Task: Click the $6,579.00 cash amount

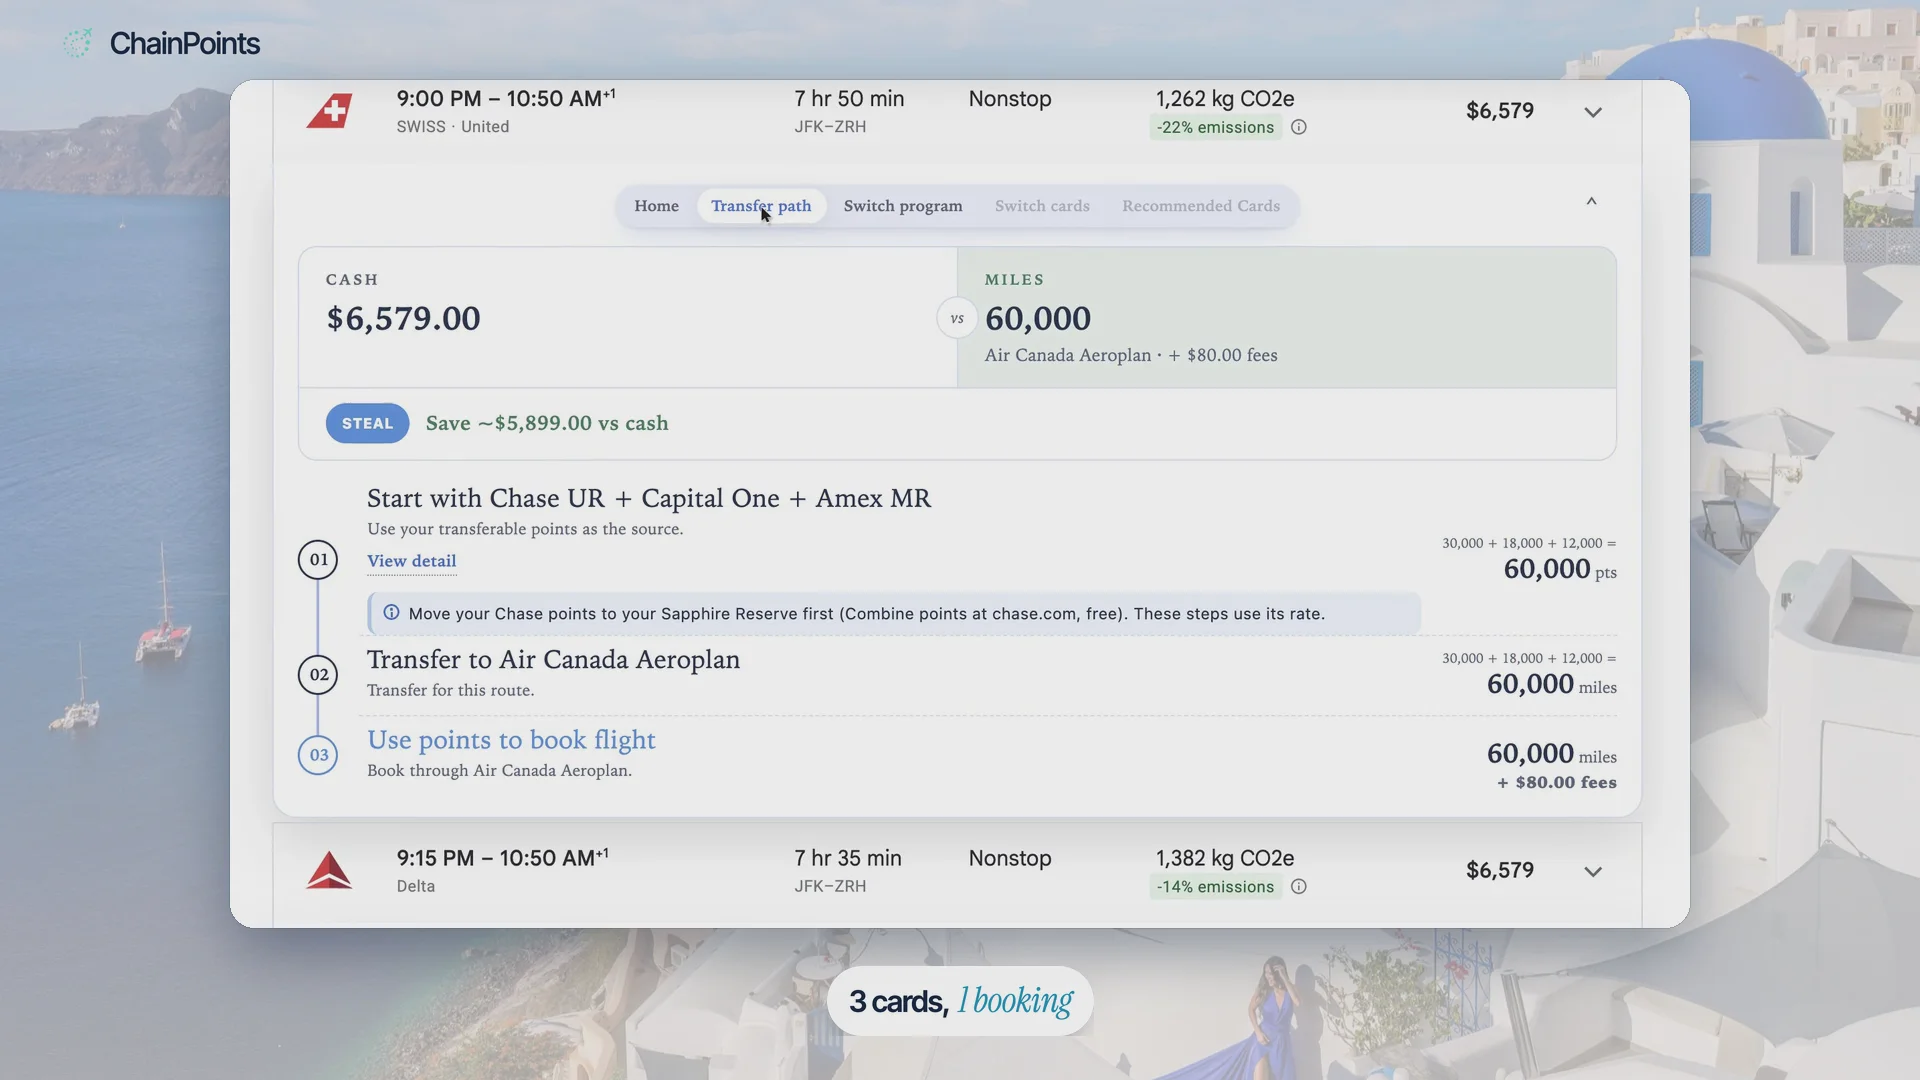Action: [x=404, y=319]
